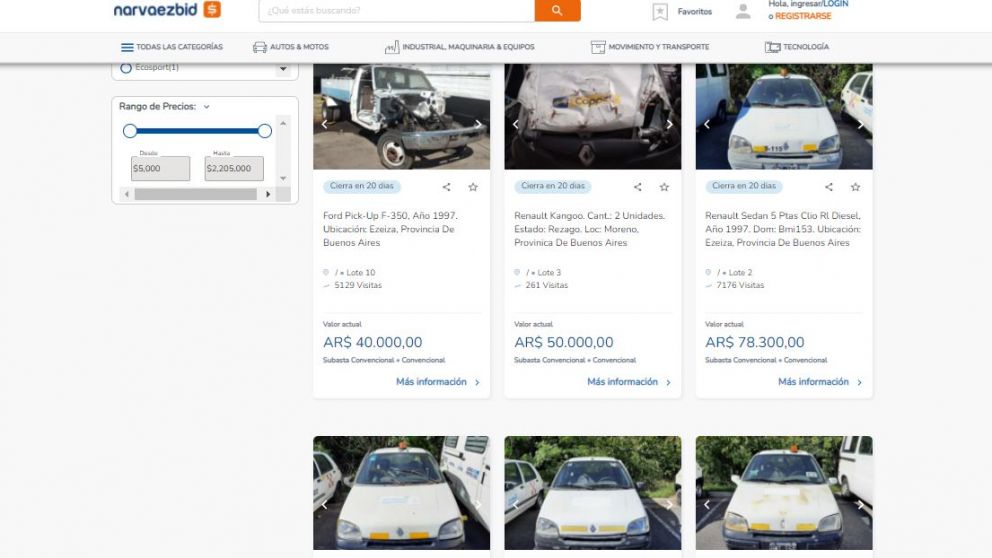The image size is (992, 558).
Task: Open Más información for Renault Clio Lote 2
Action: (820, 381)
